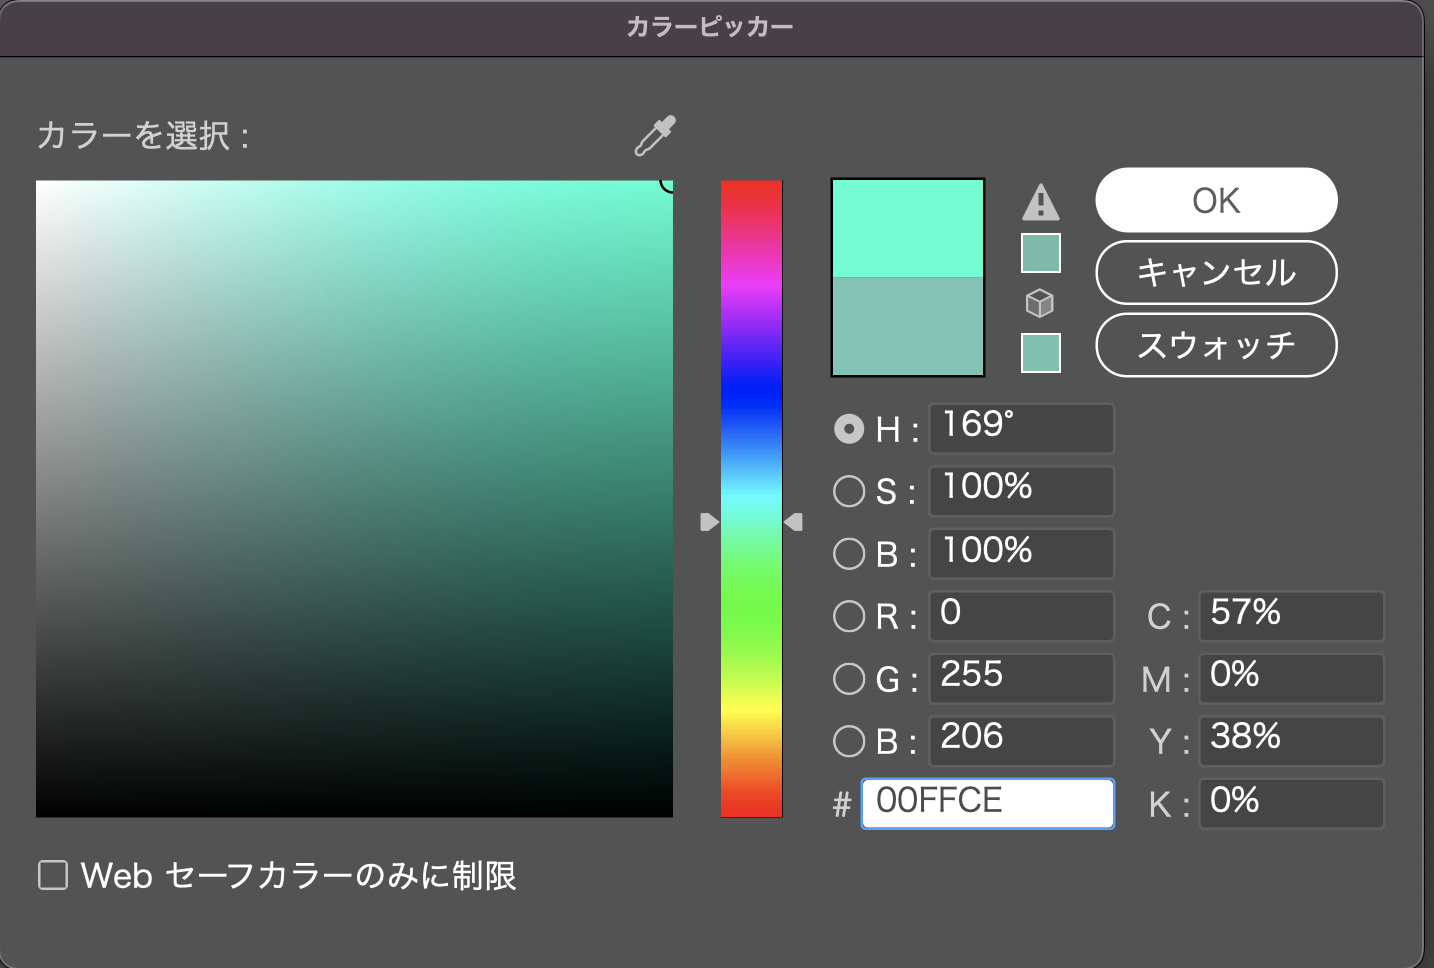
Task: Click the out-of-gamut warning triangle icon
Action: [x=1040, y=202]
